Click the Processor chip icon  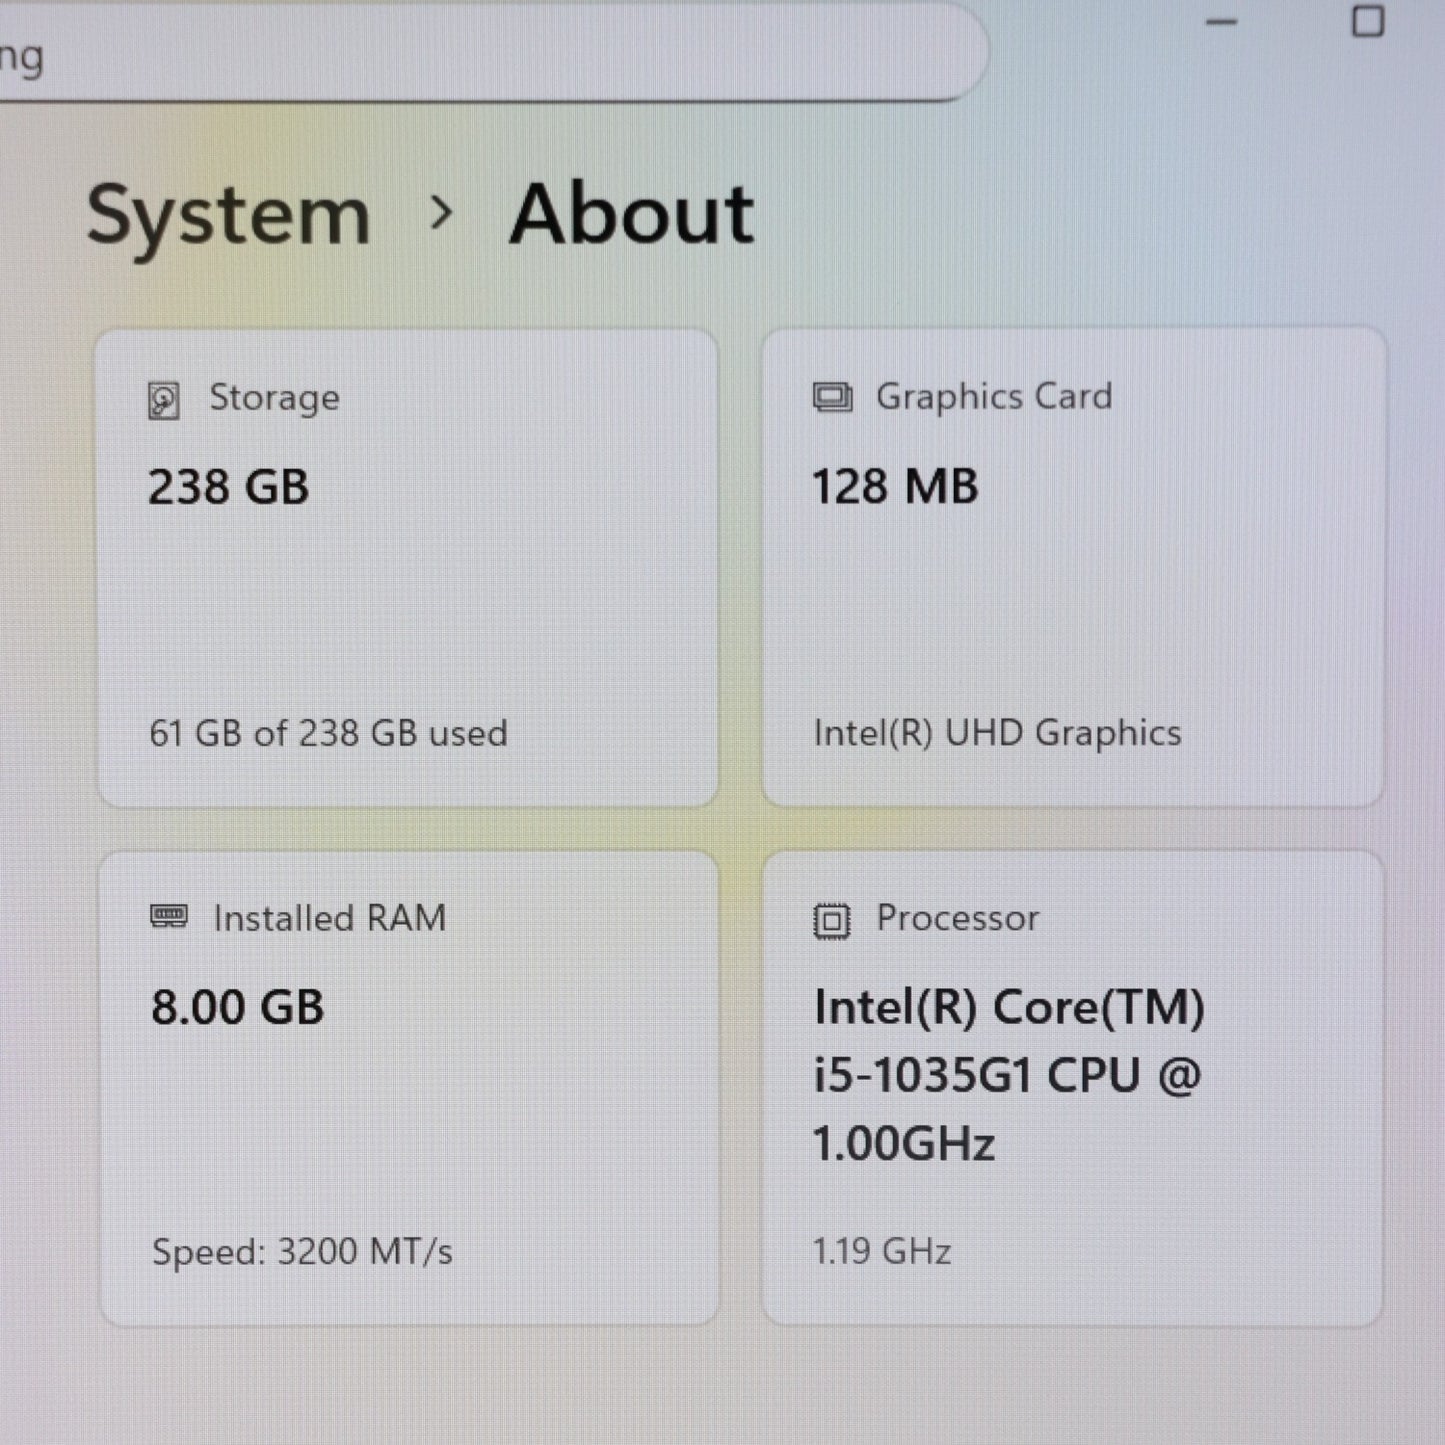click(x=831, y=920)
